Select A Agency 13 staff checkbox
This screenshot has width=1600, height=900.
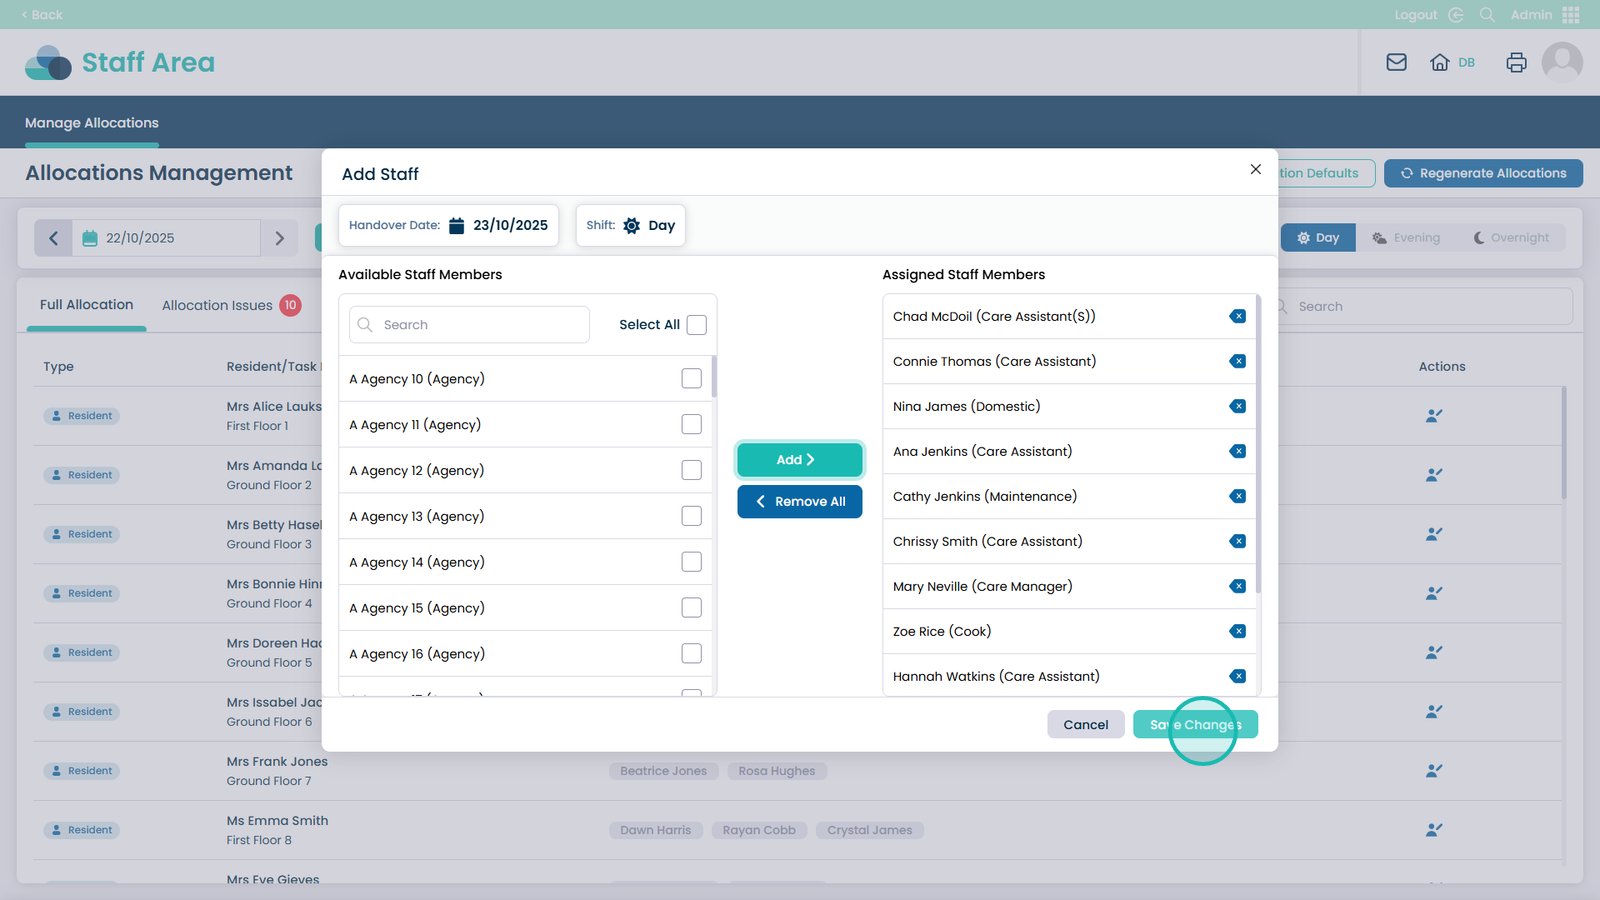pos(691,516)
